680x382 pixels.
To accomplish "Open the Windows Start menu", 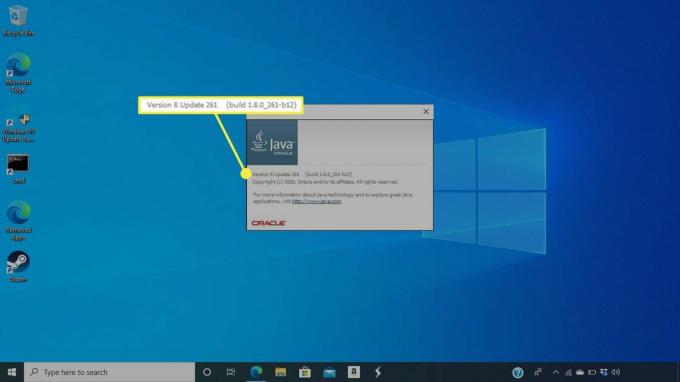I will click(12, 372).
